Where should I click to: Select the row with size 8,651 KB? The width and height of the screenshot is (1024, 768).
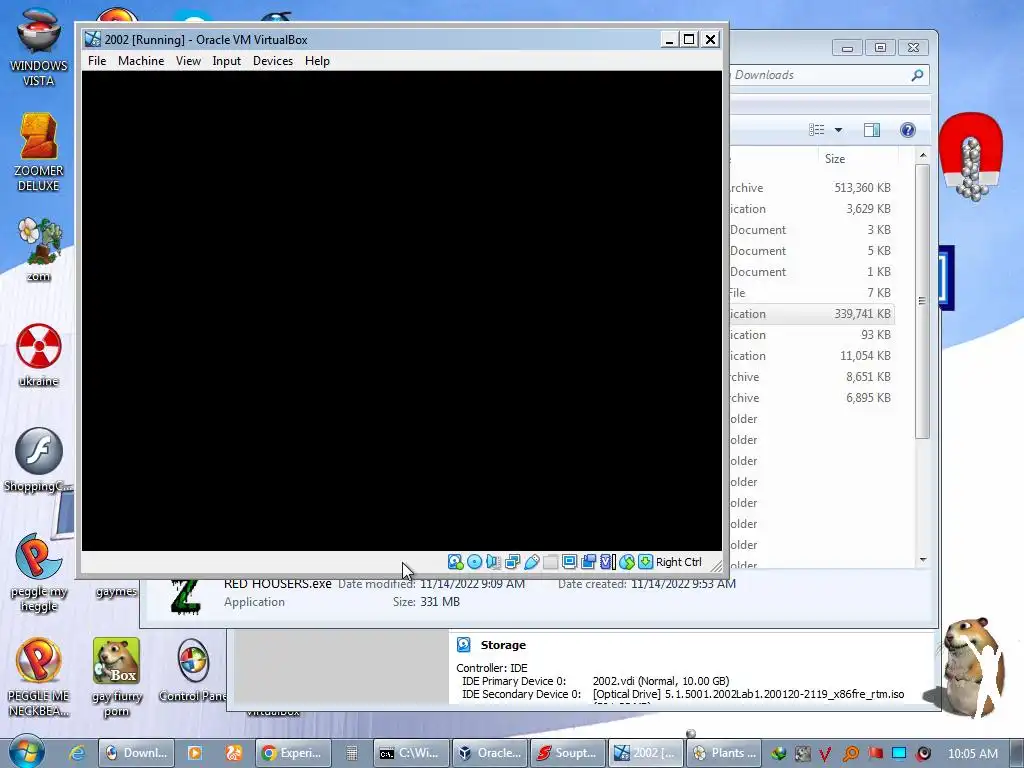(811, 376)
